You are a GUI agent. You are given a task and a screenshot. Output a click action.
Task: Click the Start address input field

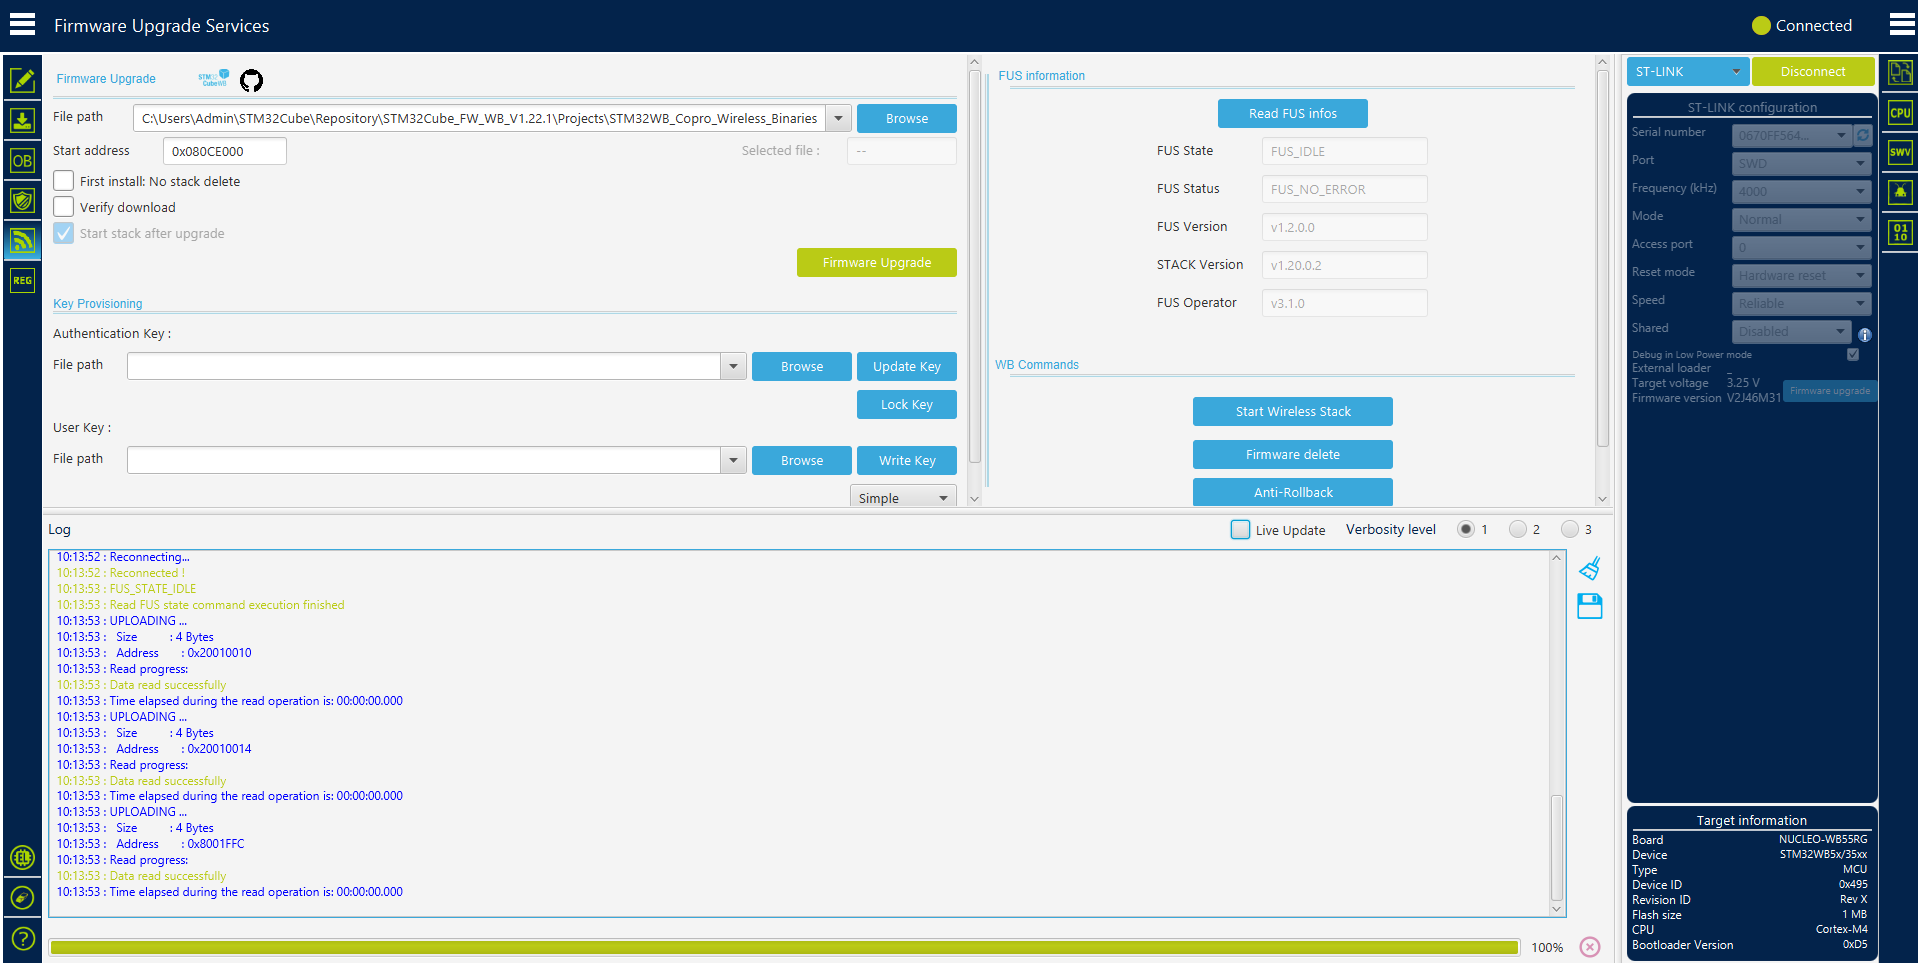click(x=225, y=151)
